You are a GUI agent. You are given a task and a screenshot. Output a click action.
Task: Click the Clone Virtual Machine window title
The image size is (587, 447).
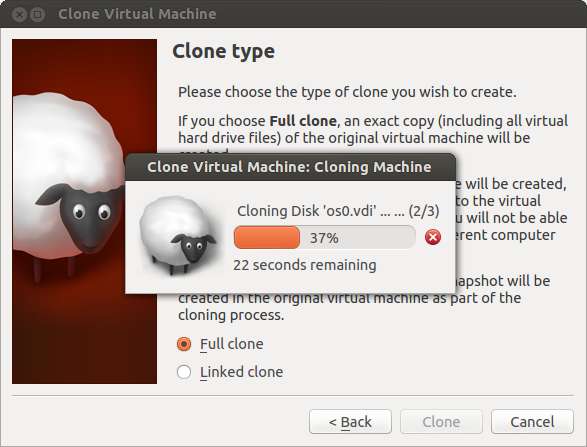[137, 14]
